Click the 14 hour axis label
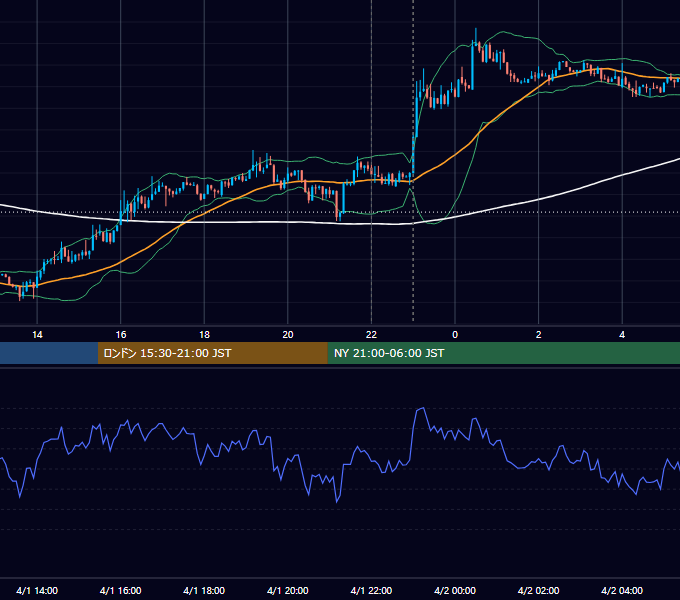Screen dimensions: 680x600 pyautogui.click(x=37, y=335)
